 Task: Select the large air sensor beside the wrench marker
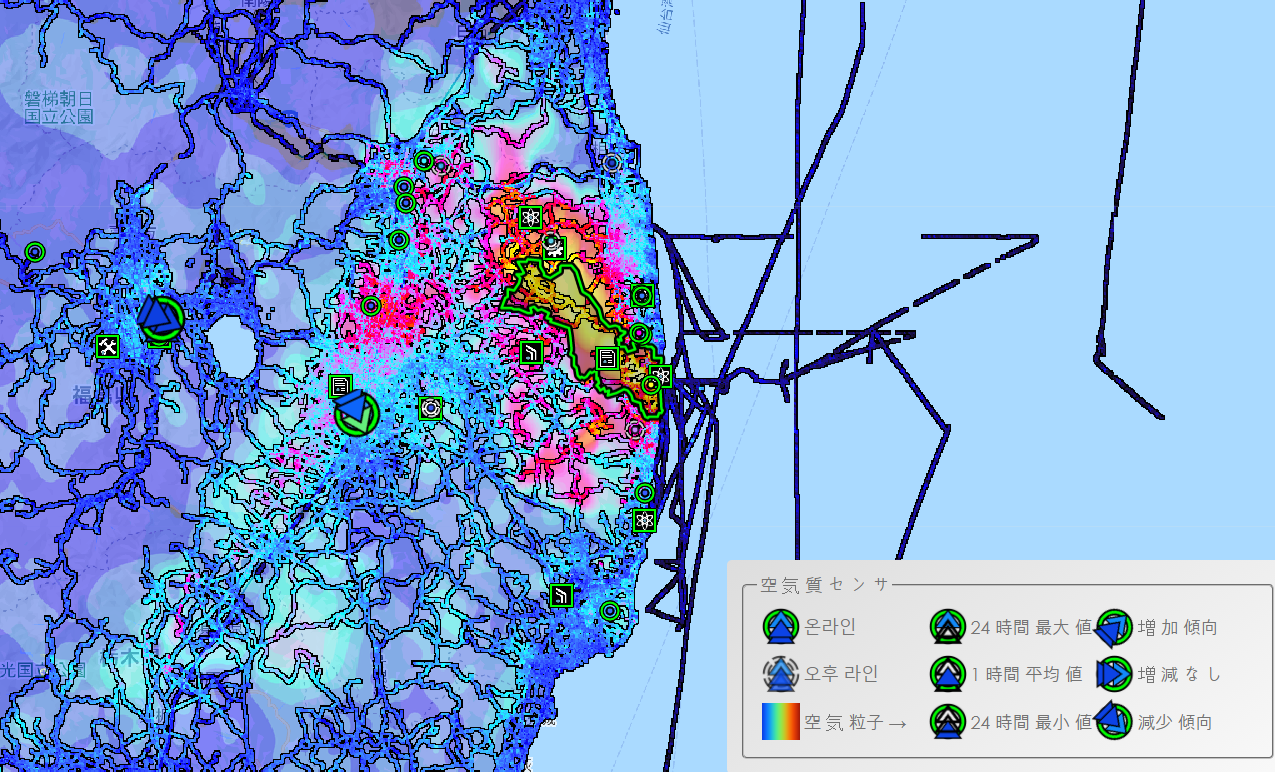coord(159,318)
